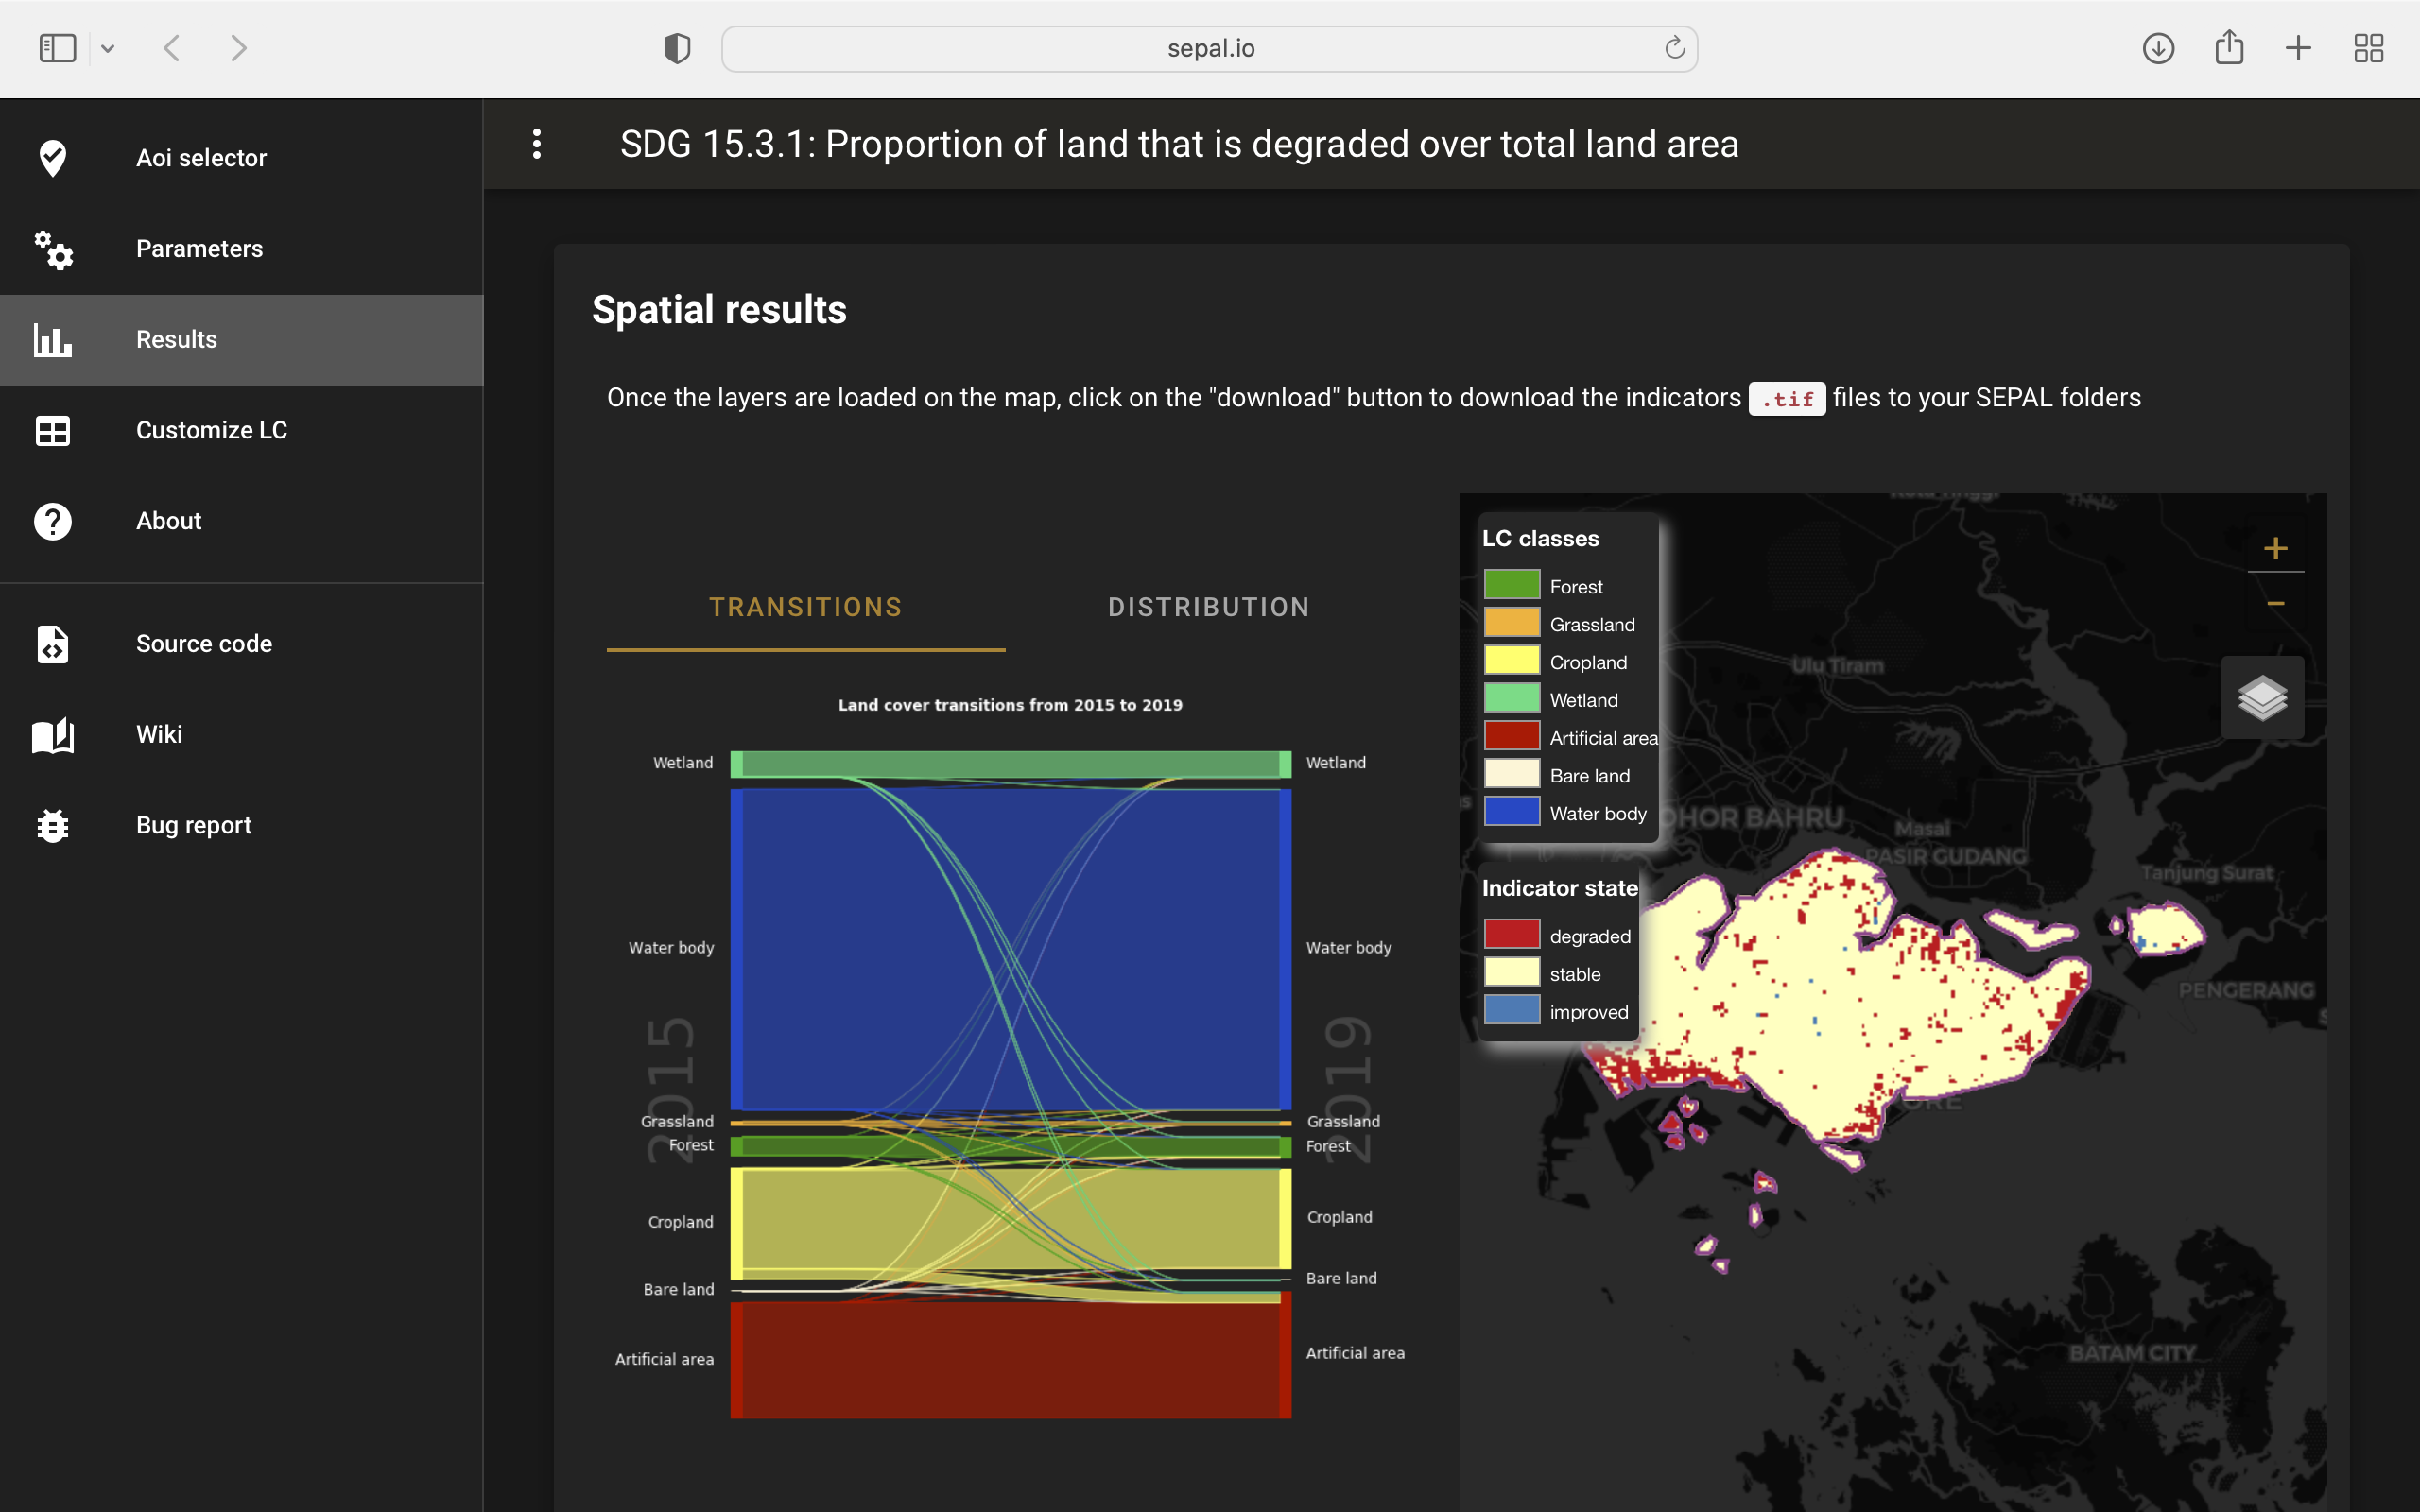Select the Transitions tab

[805, 607]
